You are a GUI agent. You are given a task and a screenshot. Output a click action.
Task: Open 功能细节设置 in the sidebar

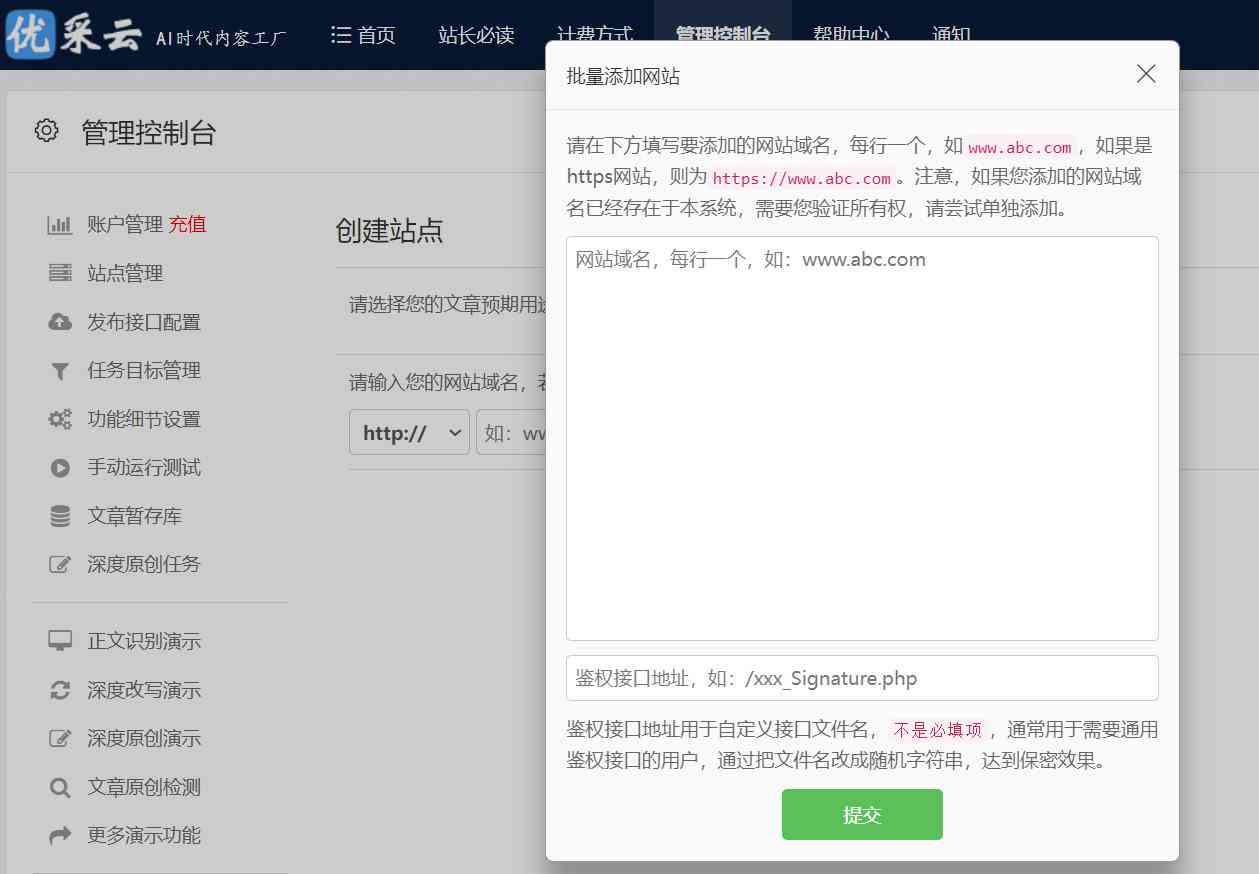[x=144, y=419]
